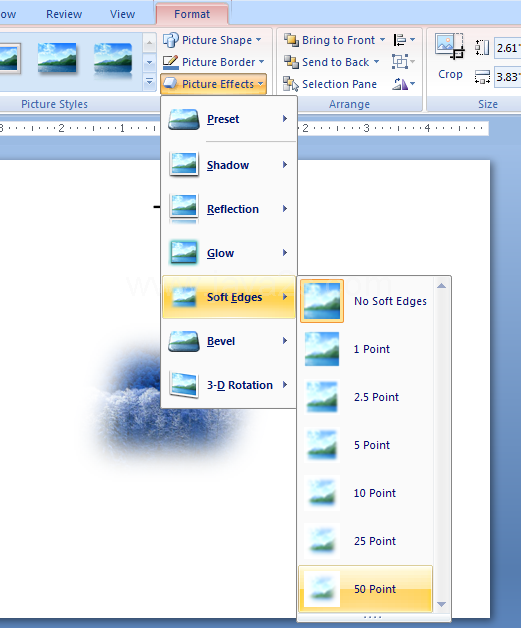Click the Bring to Front icon

291,40
